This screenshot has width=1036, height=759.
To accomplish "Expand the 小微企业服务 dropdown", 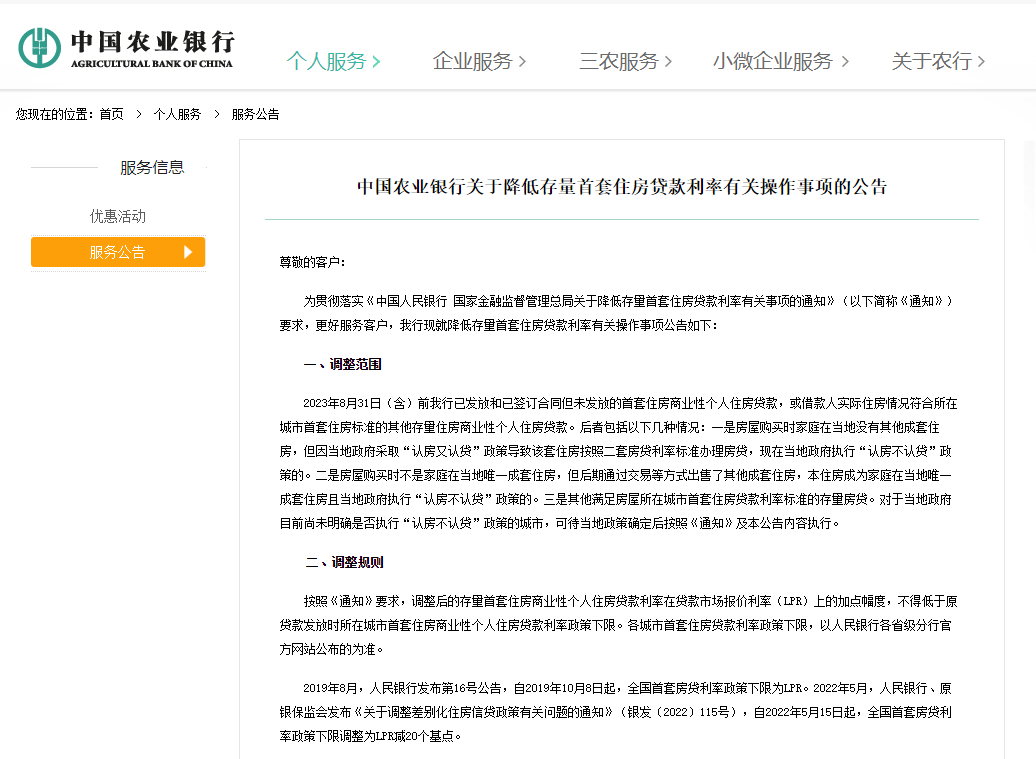I will point(773,61).
